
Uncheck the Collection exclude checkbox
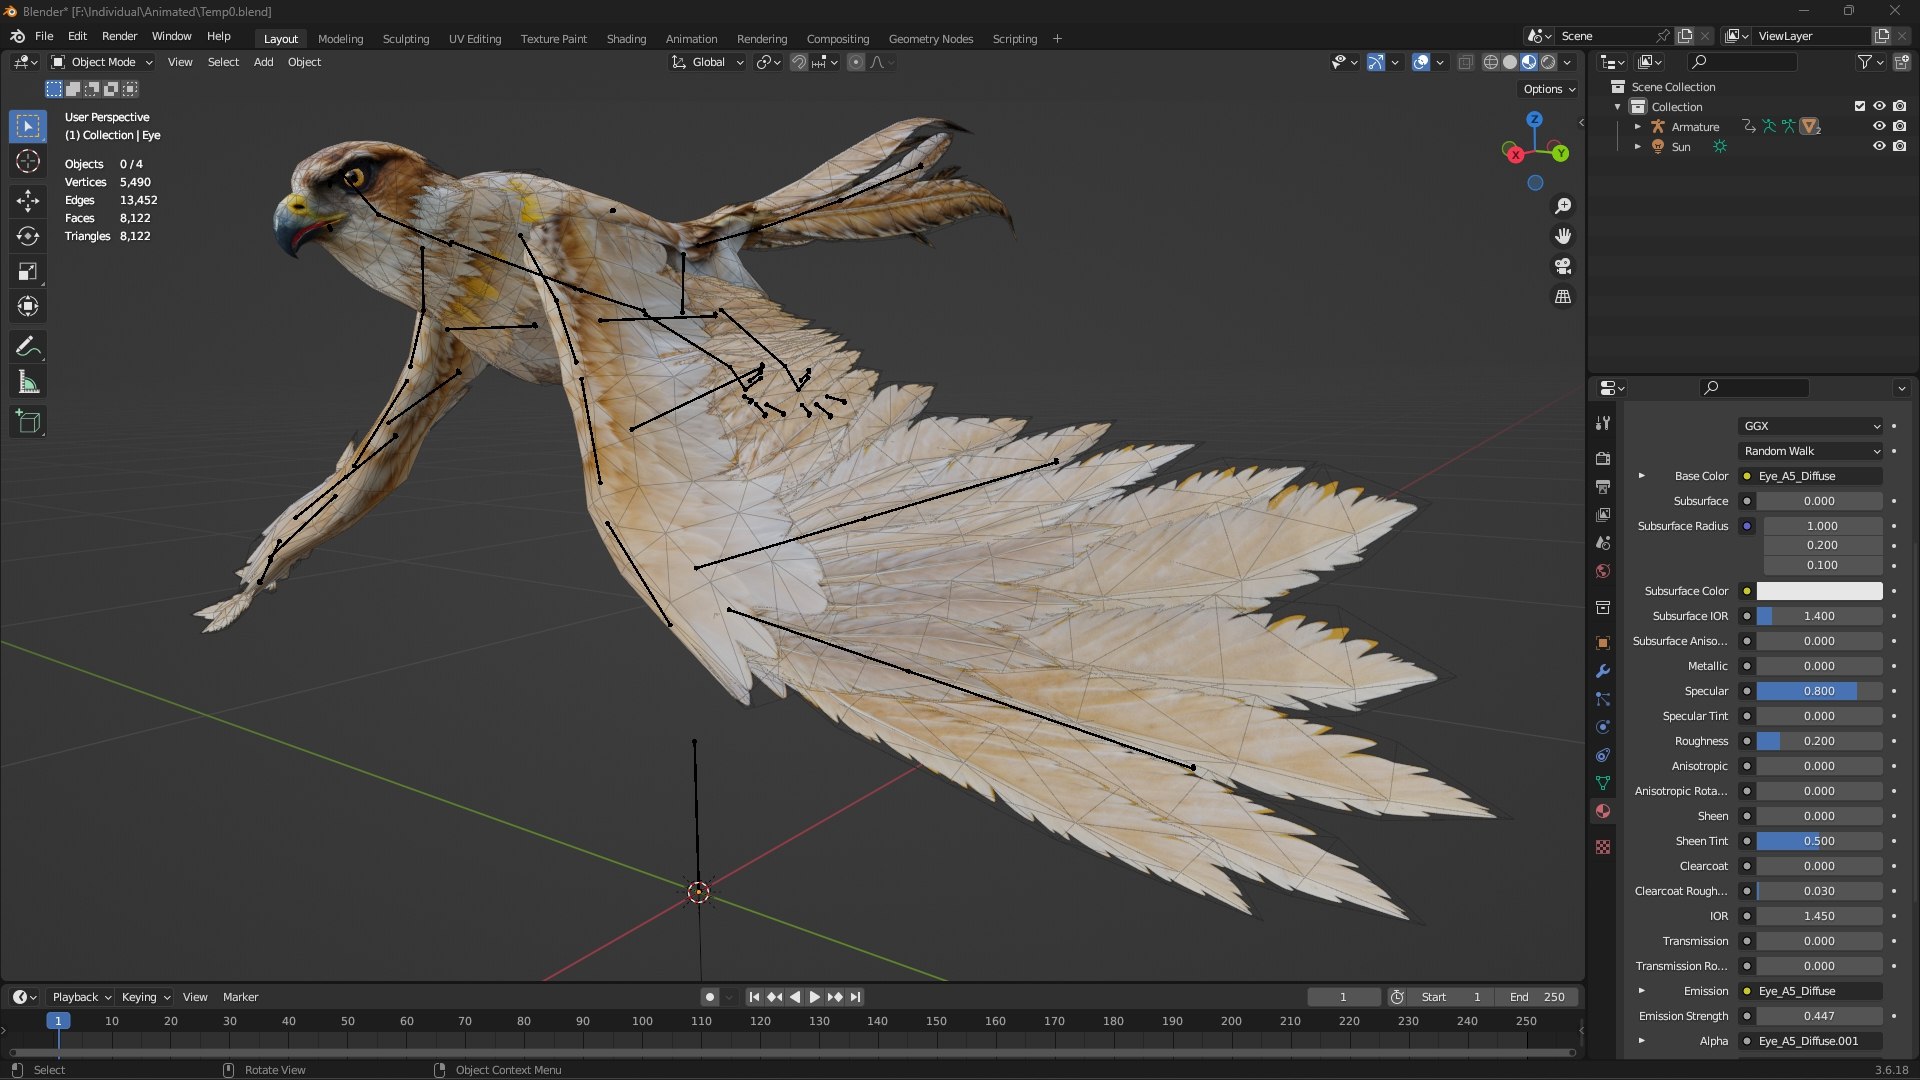1860,106
